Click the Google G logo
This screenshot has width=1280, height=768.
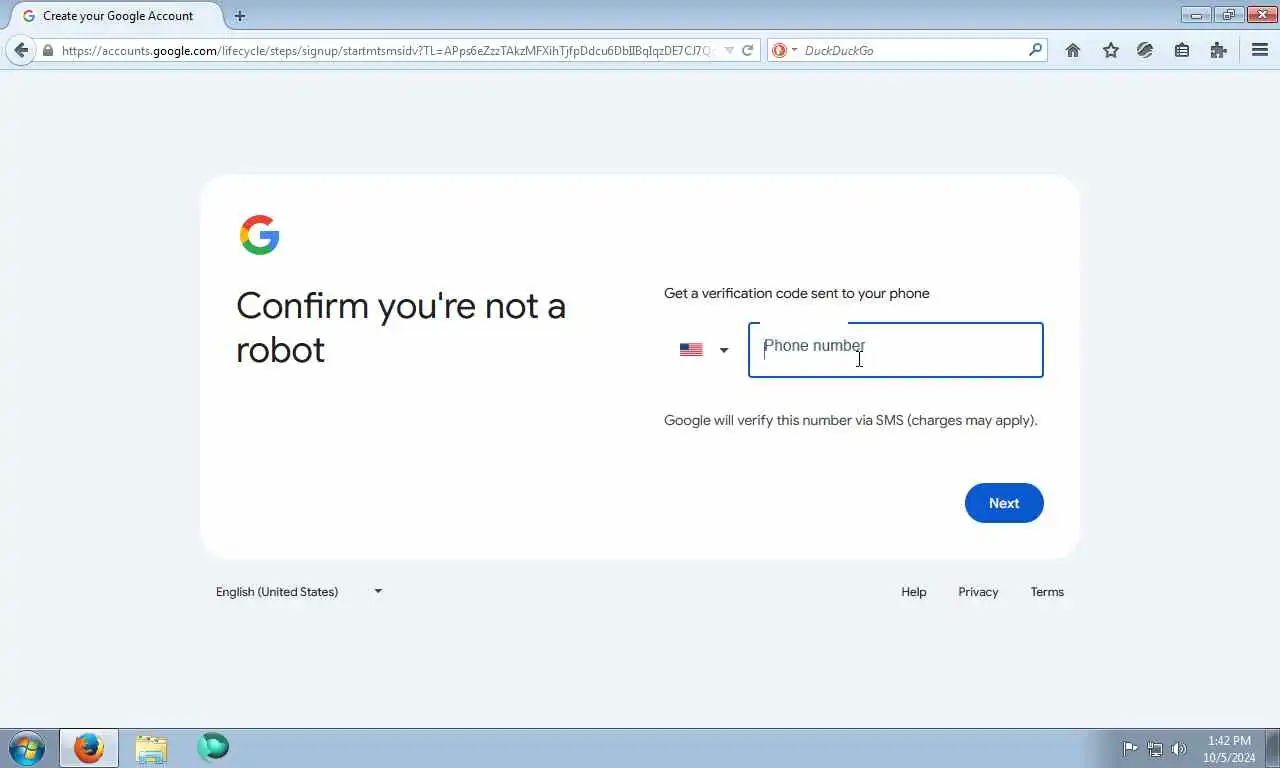click(259, 235)
